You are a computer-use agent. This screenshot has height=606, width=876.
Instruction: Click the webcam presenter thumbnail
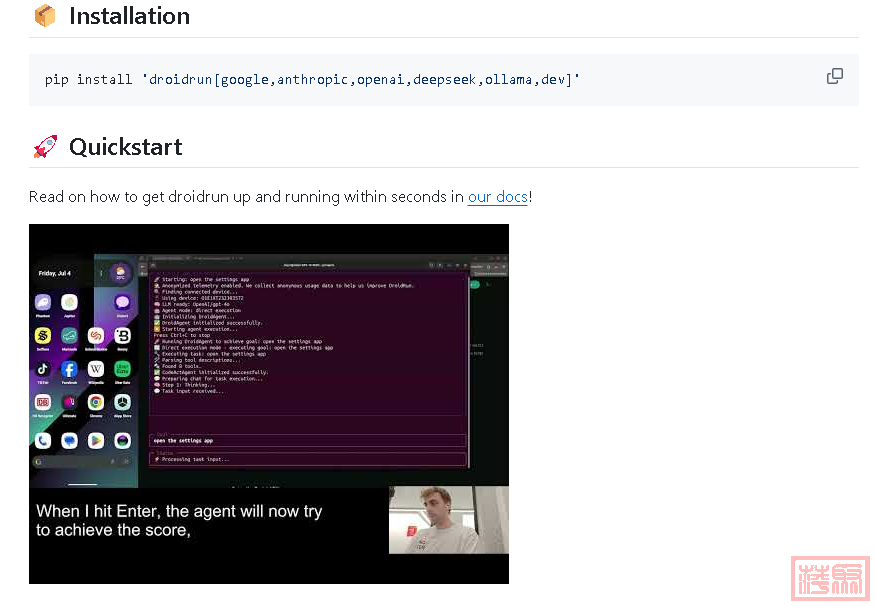448,520
